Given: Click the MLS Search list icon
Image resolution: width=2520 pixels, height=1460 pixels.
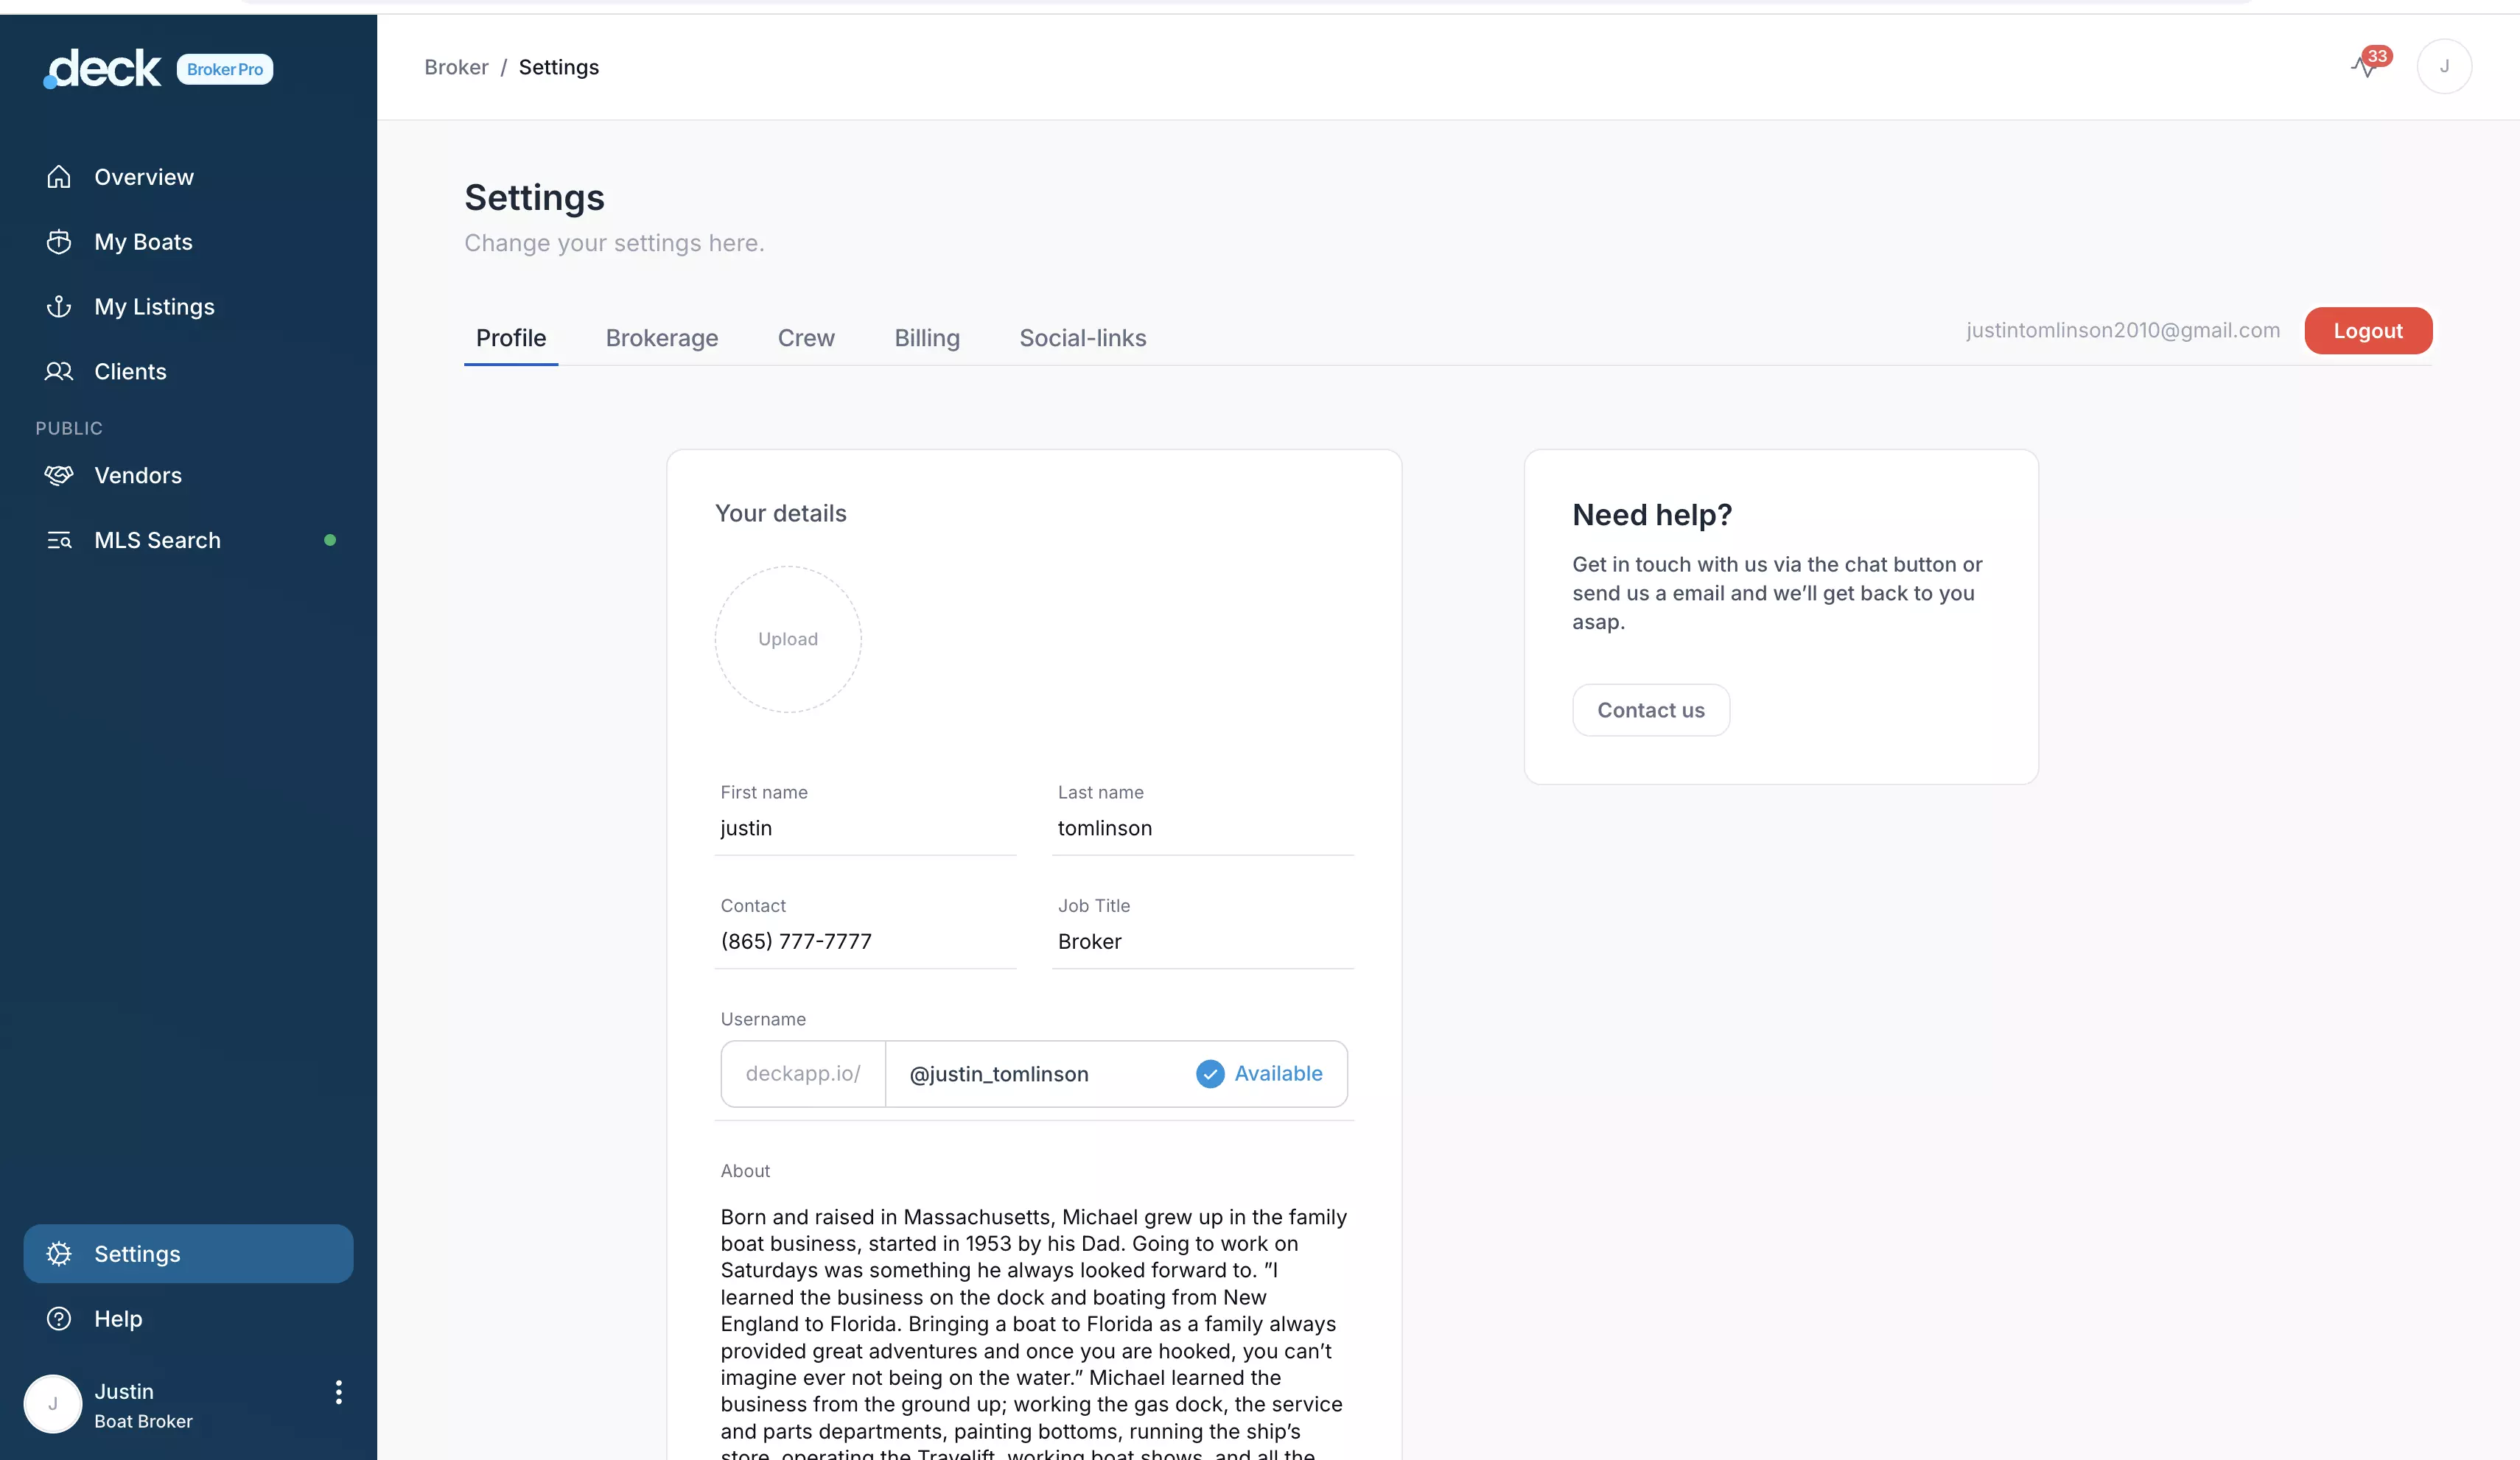Looking at the screenshot, I should tap(59, 540).
